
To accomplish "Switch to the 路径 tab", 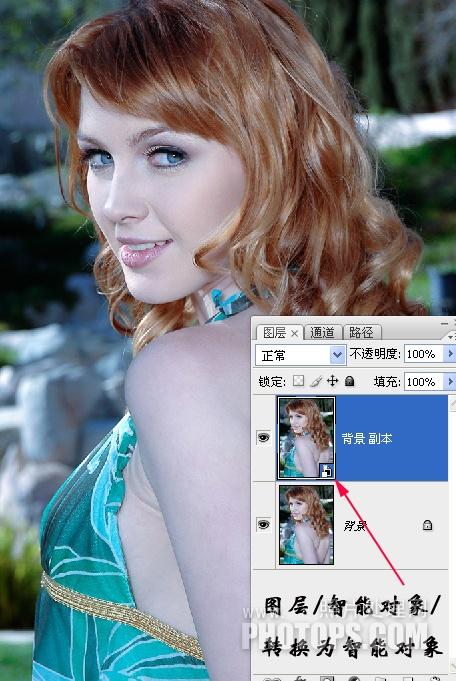I will click(361, 333).
